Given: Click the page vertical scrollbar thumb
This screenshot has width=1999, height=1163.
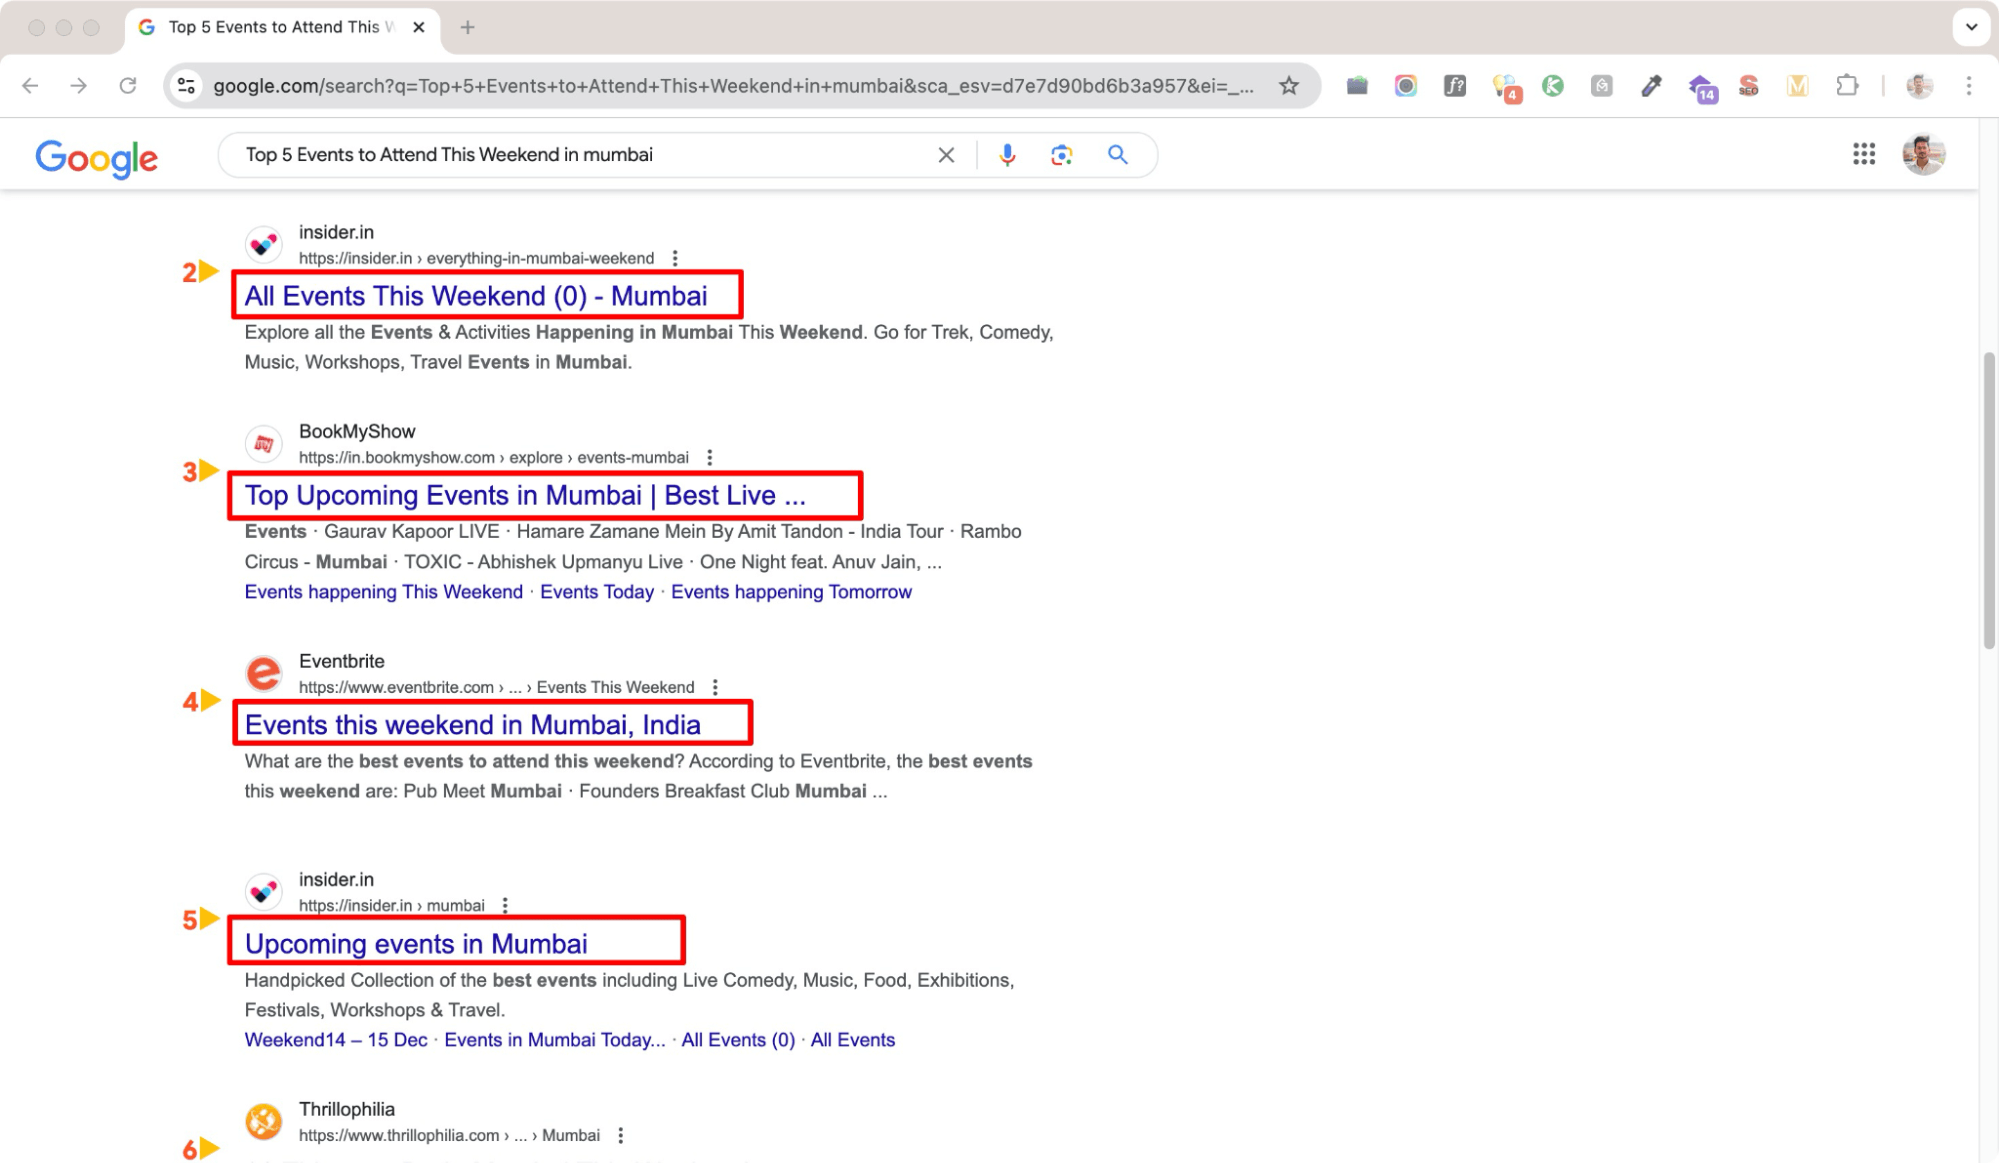Looking at the screenshot, I should tap(1989, 500).
